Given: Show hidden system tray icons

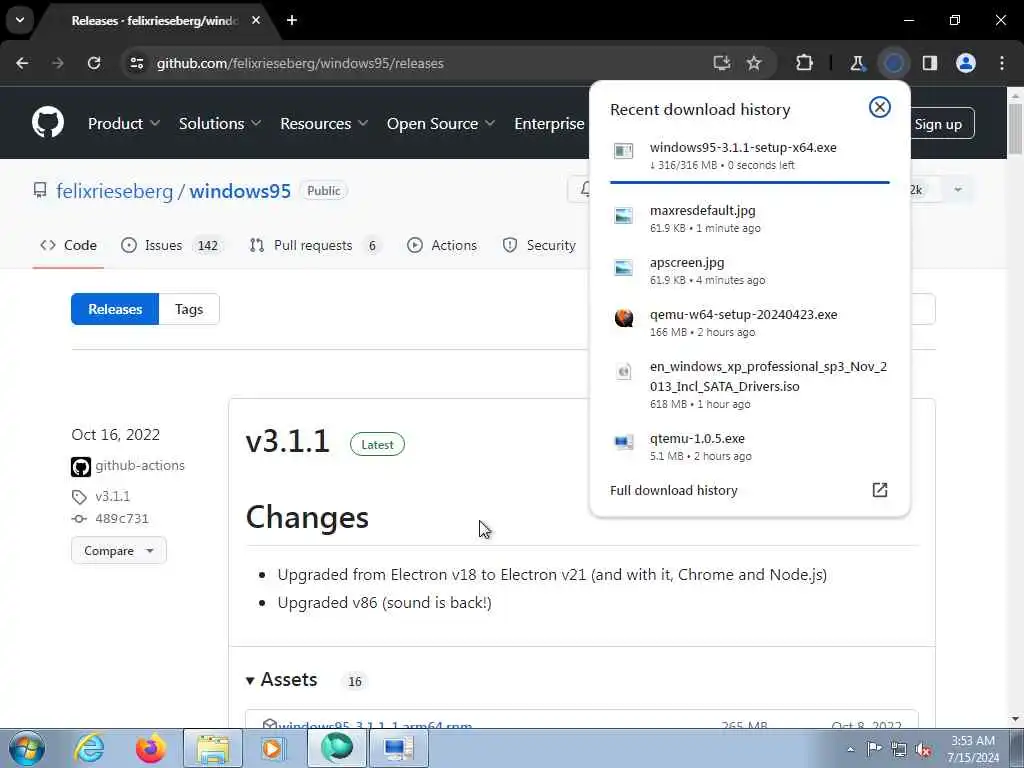Looking at the screenshot, I should tap(850, 749).
